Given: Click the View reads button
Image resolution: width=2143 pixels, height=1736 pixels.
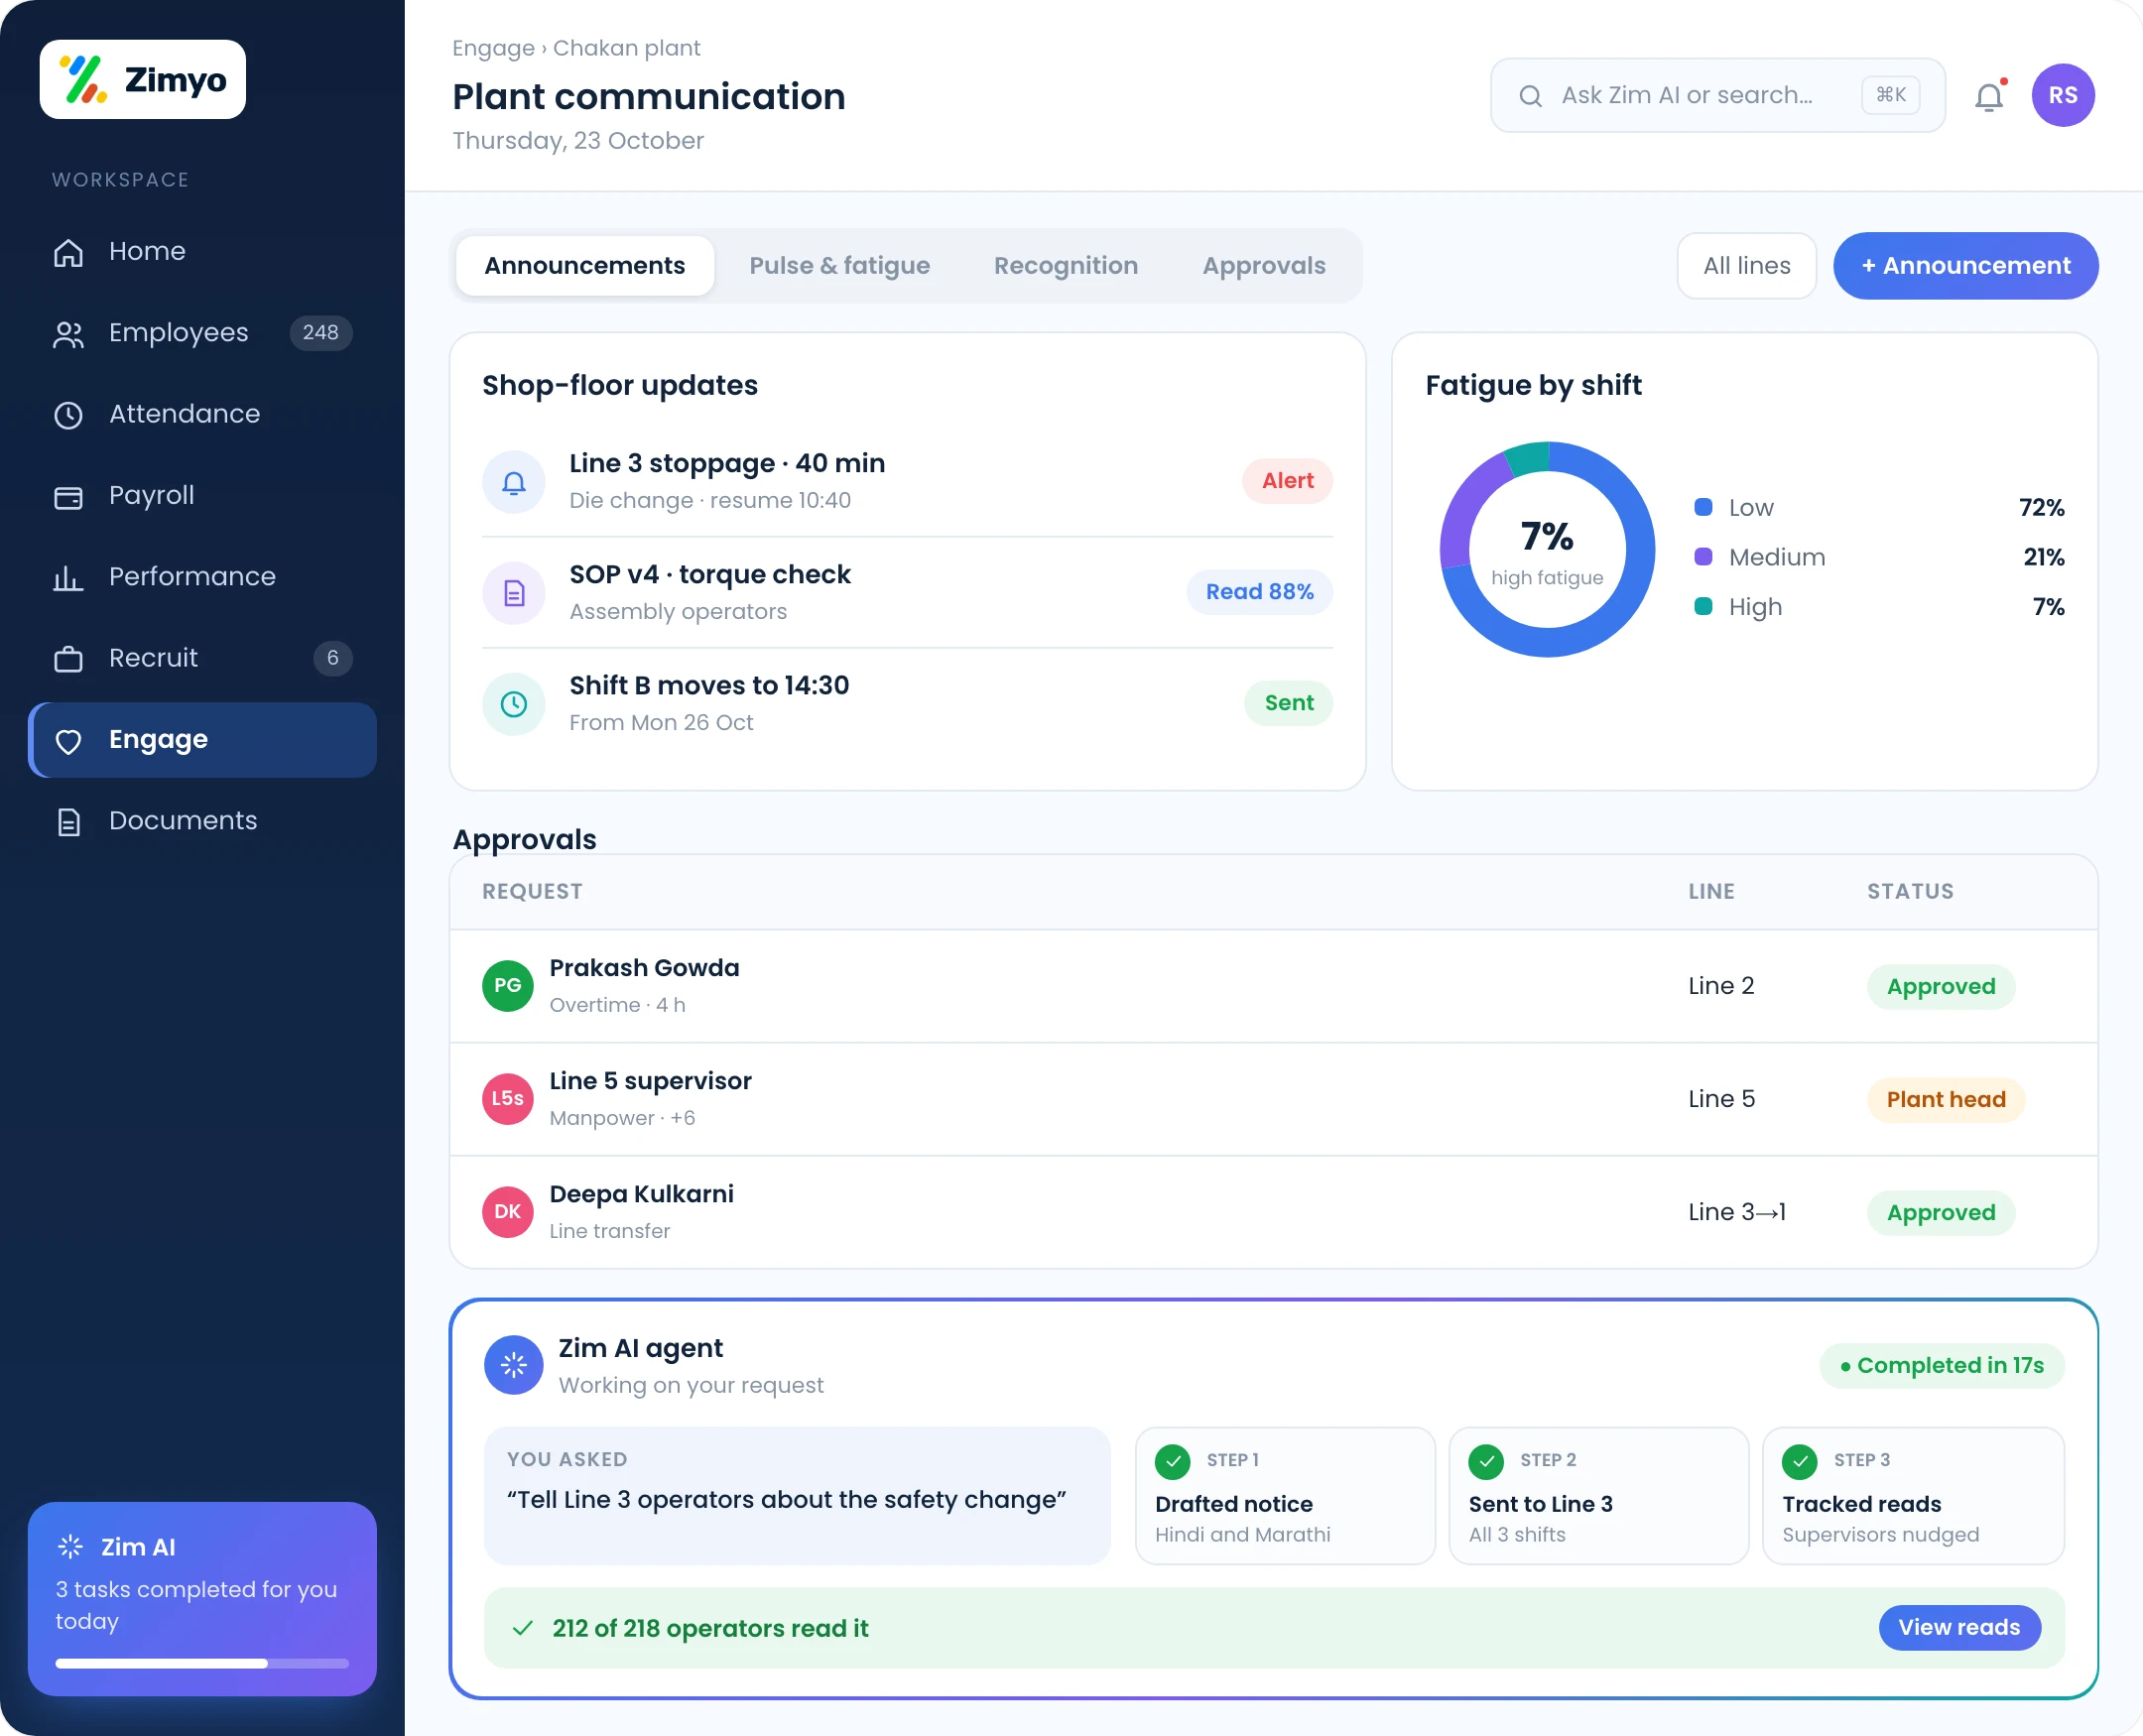Looking at the screenshot, I should click(x=1960, y=1627).
